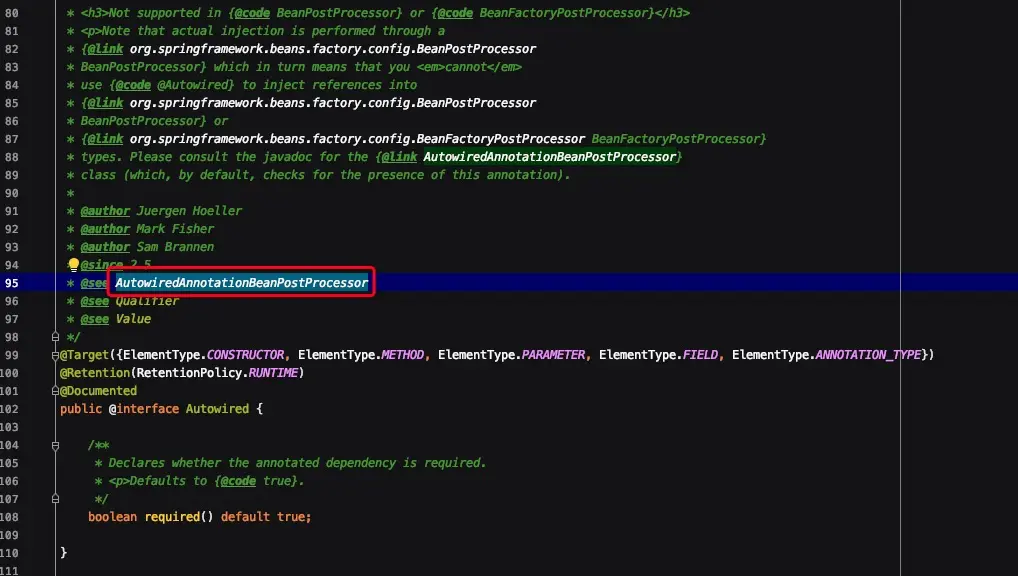Click the @link tag on line 88

tap(399, 157)
